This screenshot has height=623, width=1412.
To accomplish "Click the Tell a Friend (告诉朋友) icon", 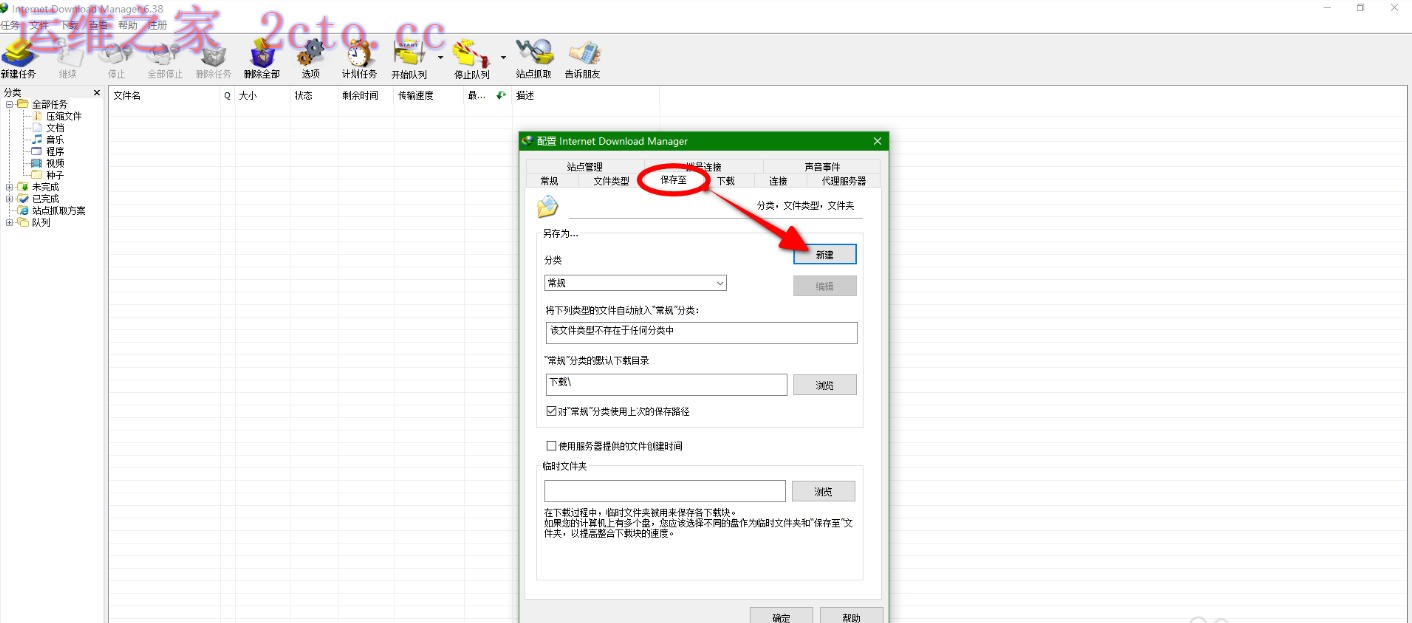I will [x=583, y=58].
